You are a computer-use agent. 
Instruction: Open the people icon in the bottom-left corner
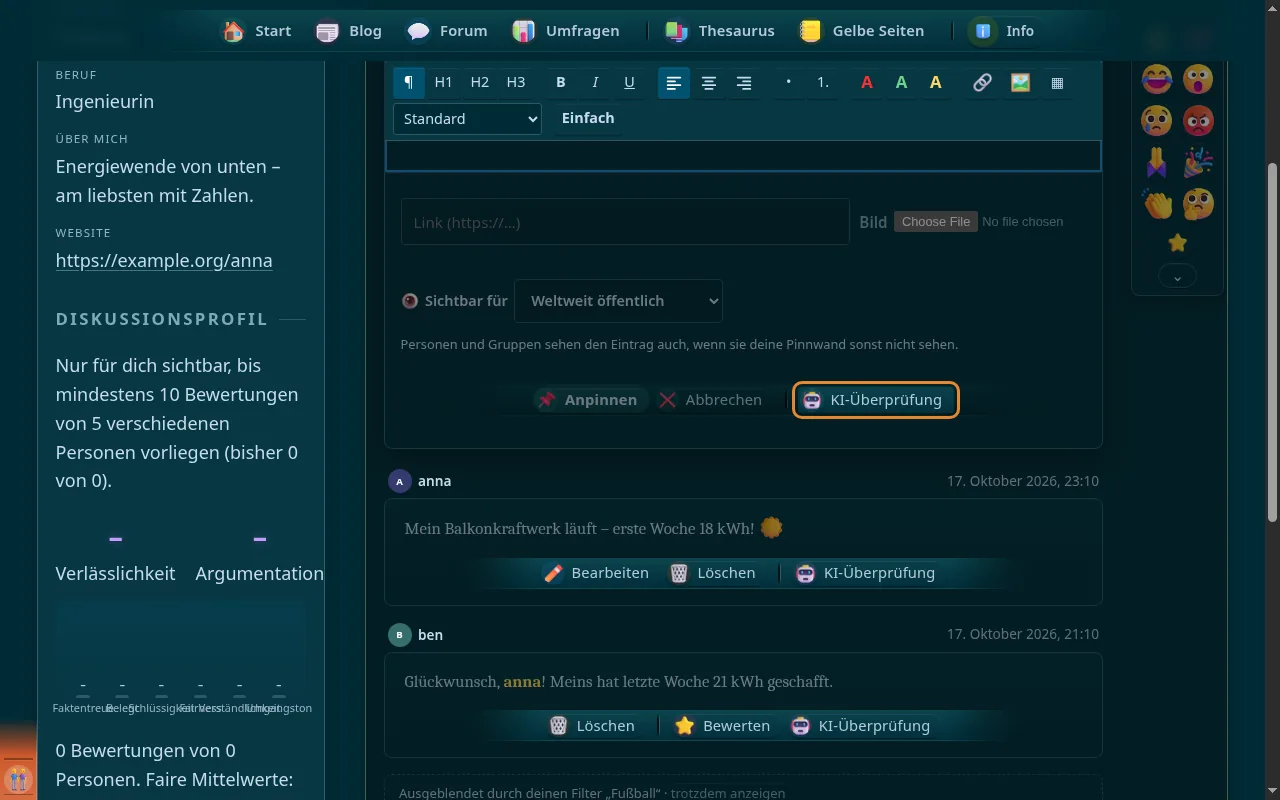coord(18,779)
